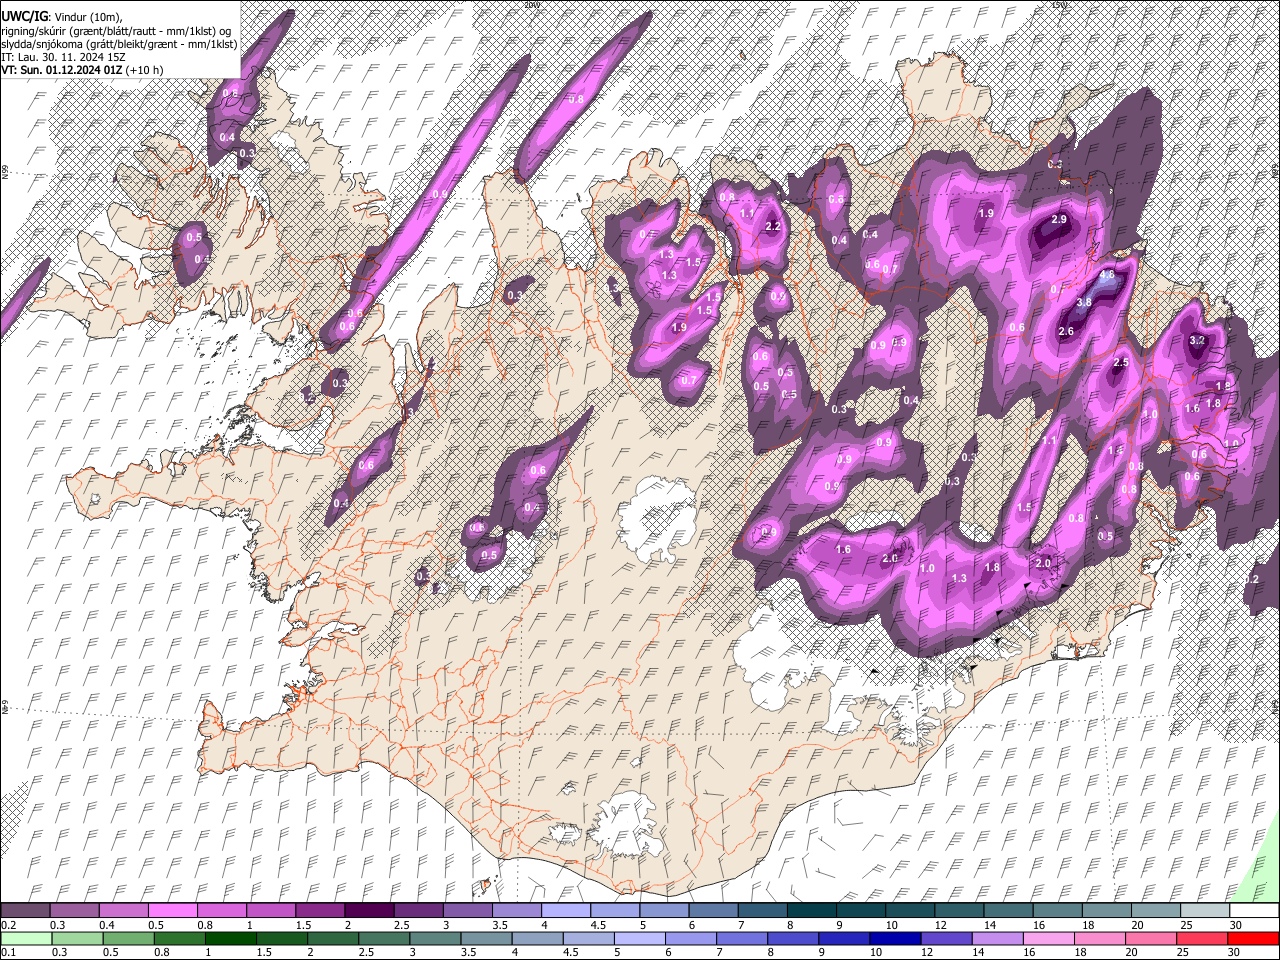Click the 2.9 precipitation value on map
Viewport: 1280px width, 960px height.
click(x=1059, y=219)
